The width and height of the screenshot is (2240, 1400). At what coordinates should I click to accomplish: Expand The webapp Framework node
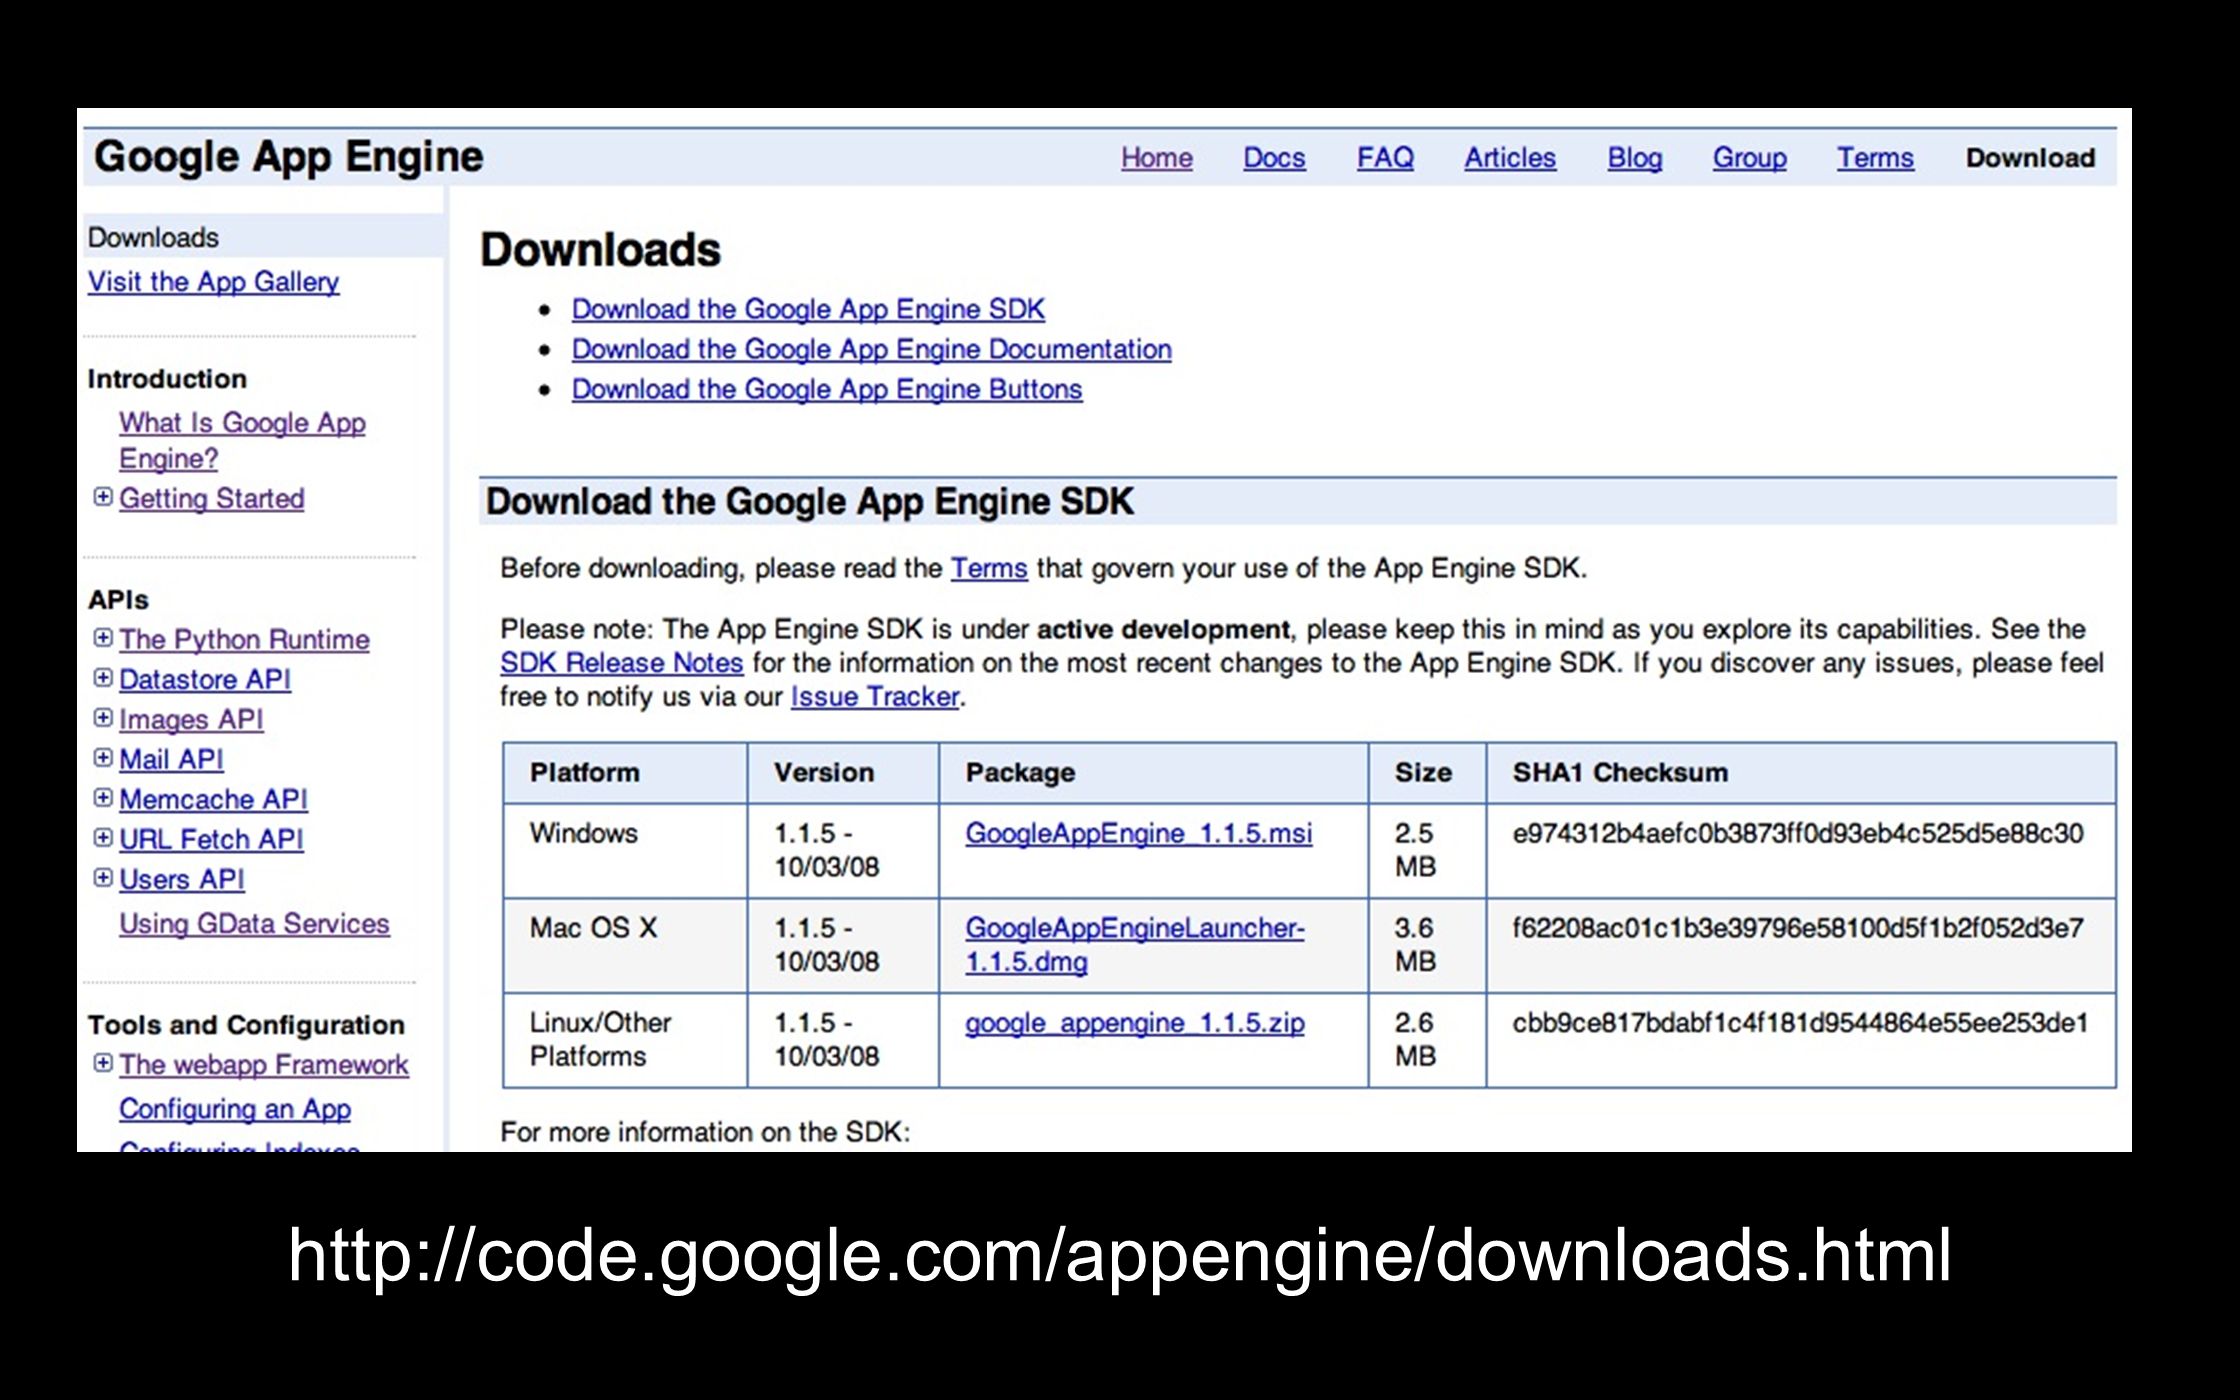click(x=103, y=1063)
